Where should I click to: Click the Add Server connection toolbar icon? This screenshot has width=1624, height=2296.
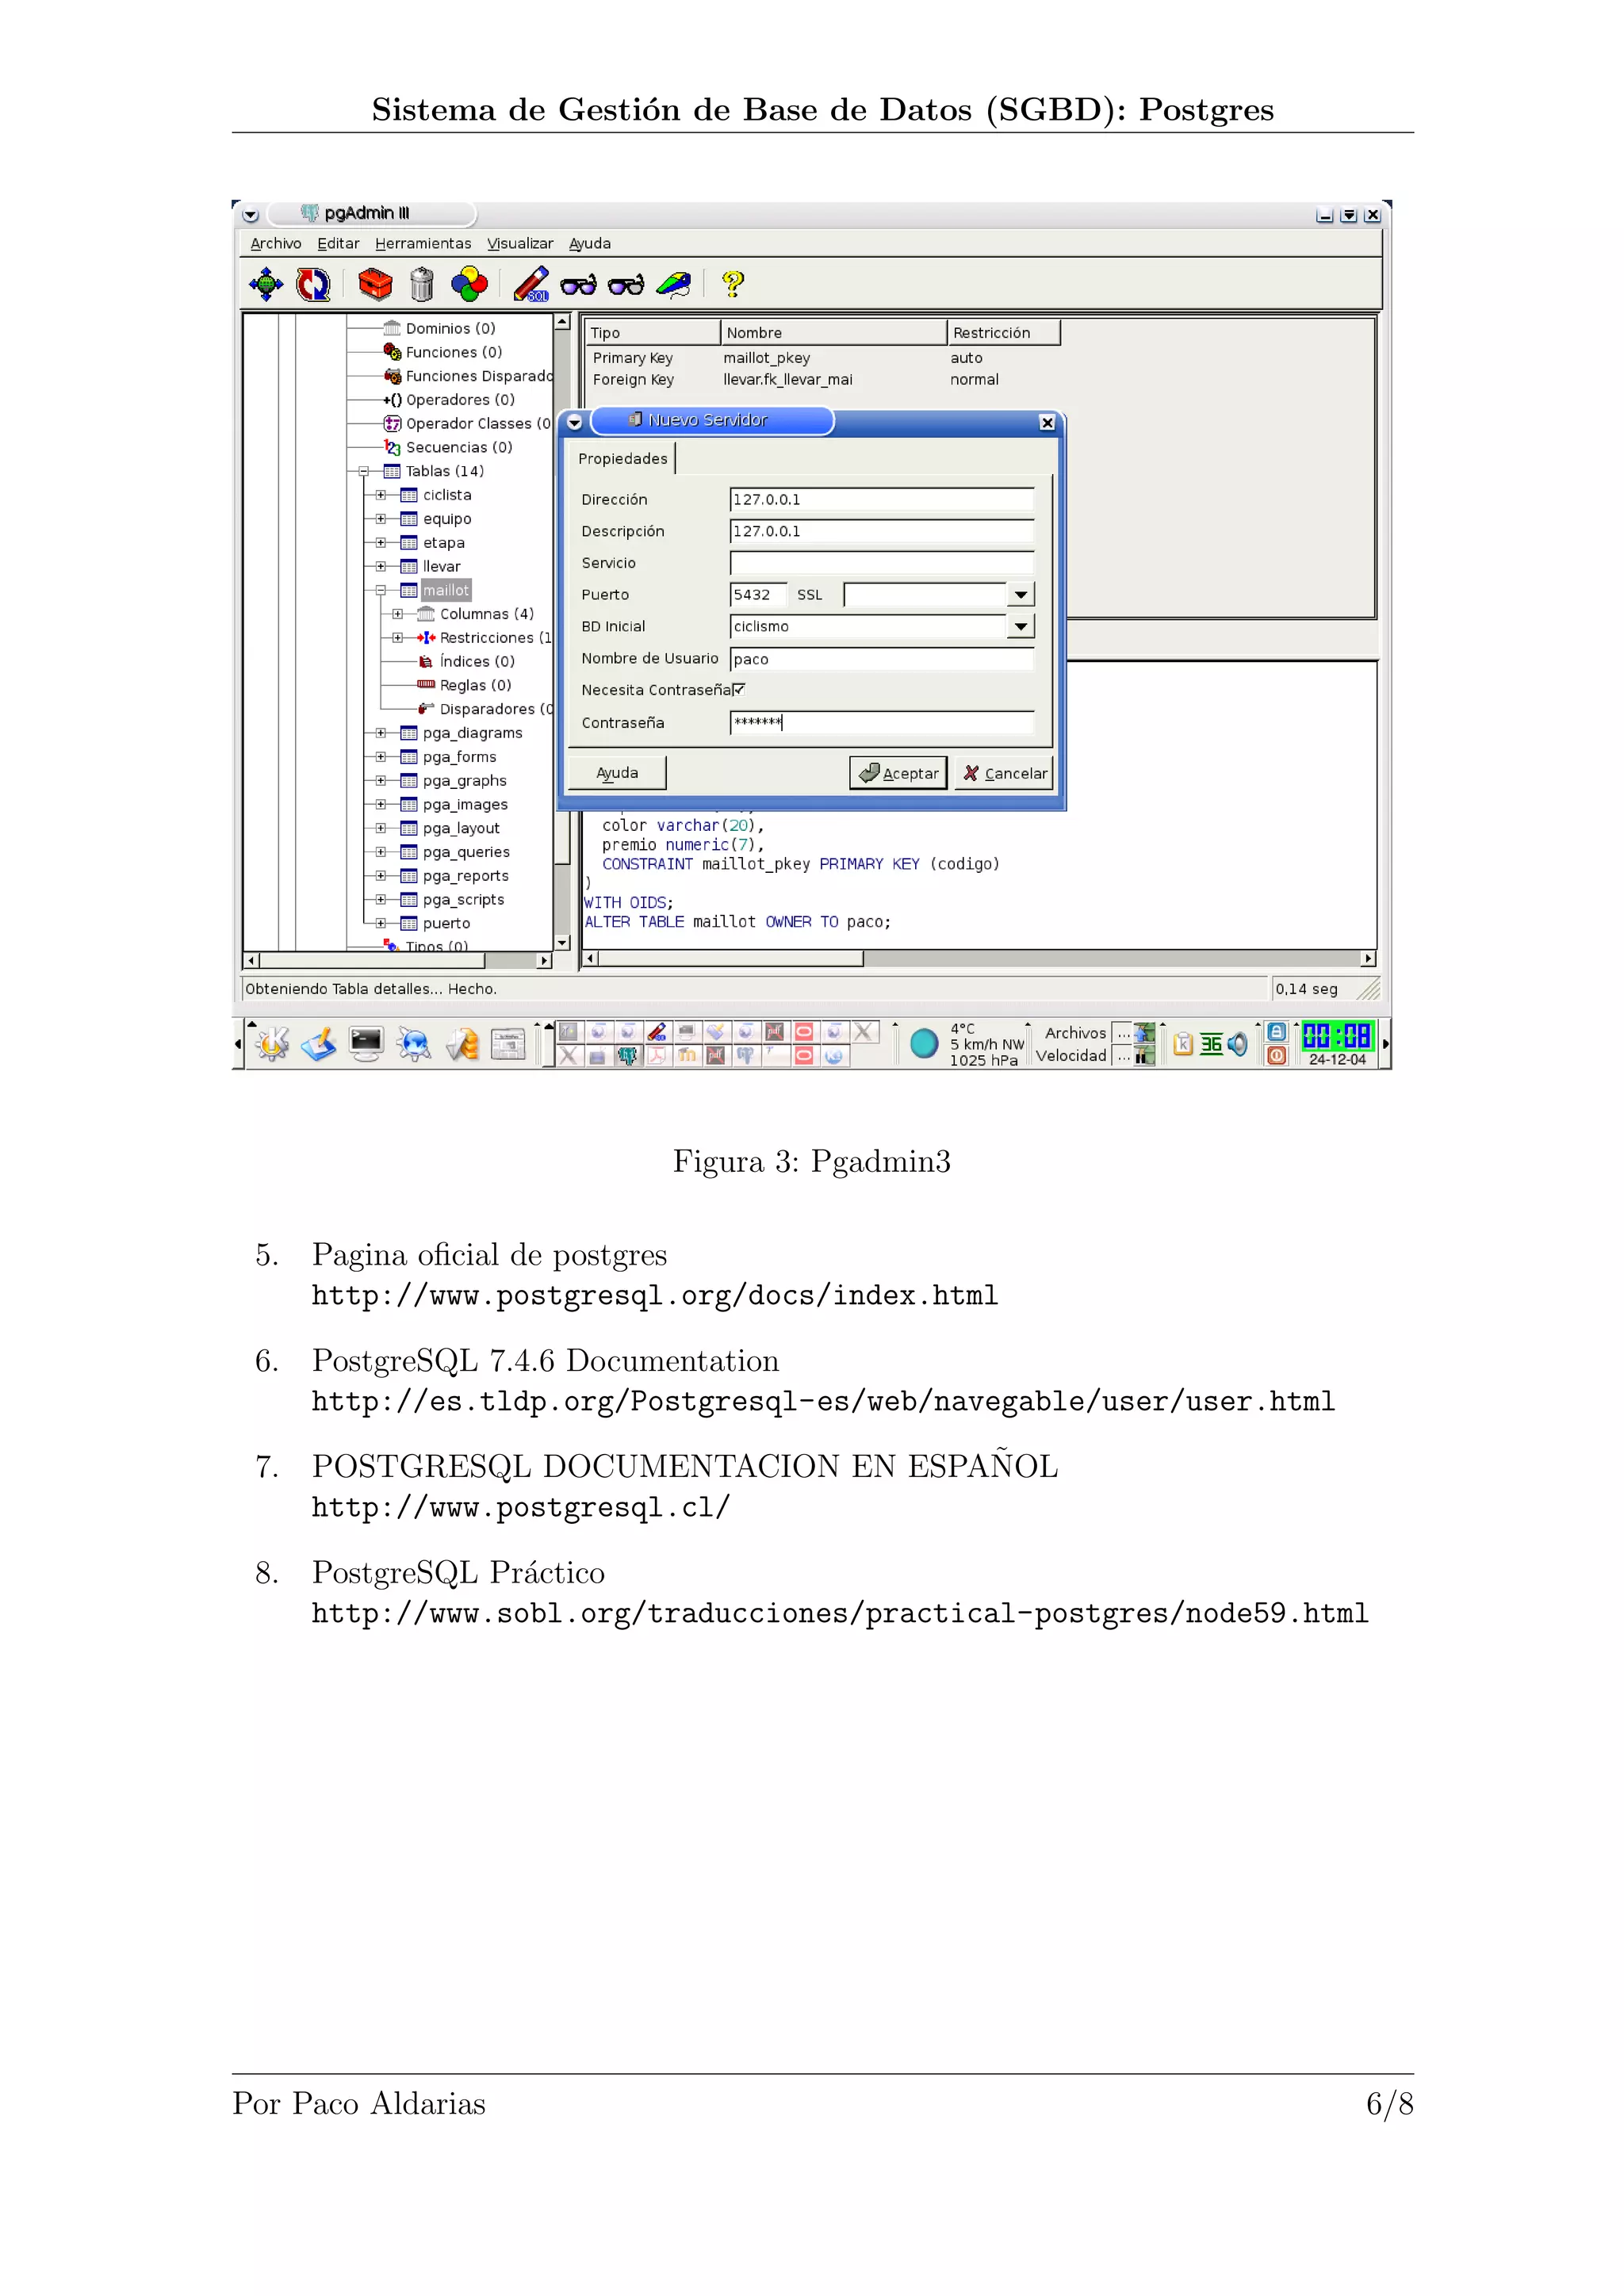(x=266, y=284)
